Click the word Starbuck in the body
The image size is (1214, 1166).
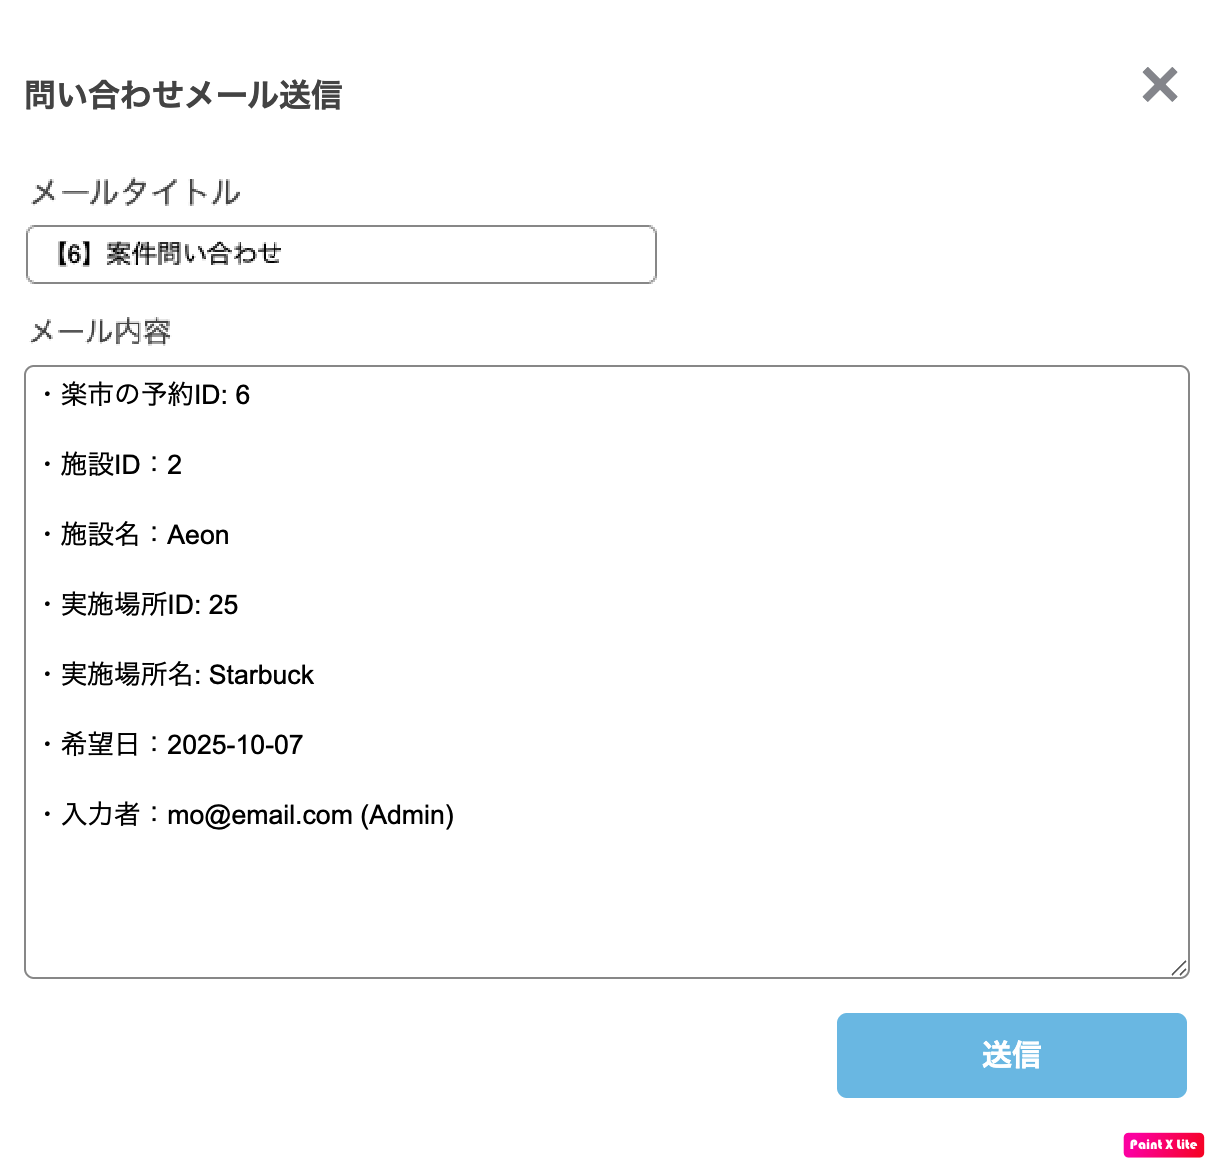point(261,675)
